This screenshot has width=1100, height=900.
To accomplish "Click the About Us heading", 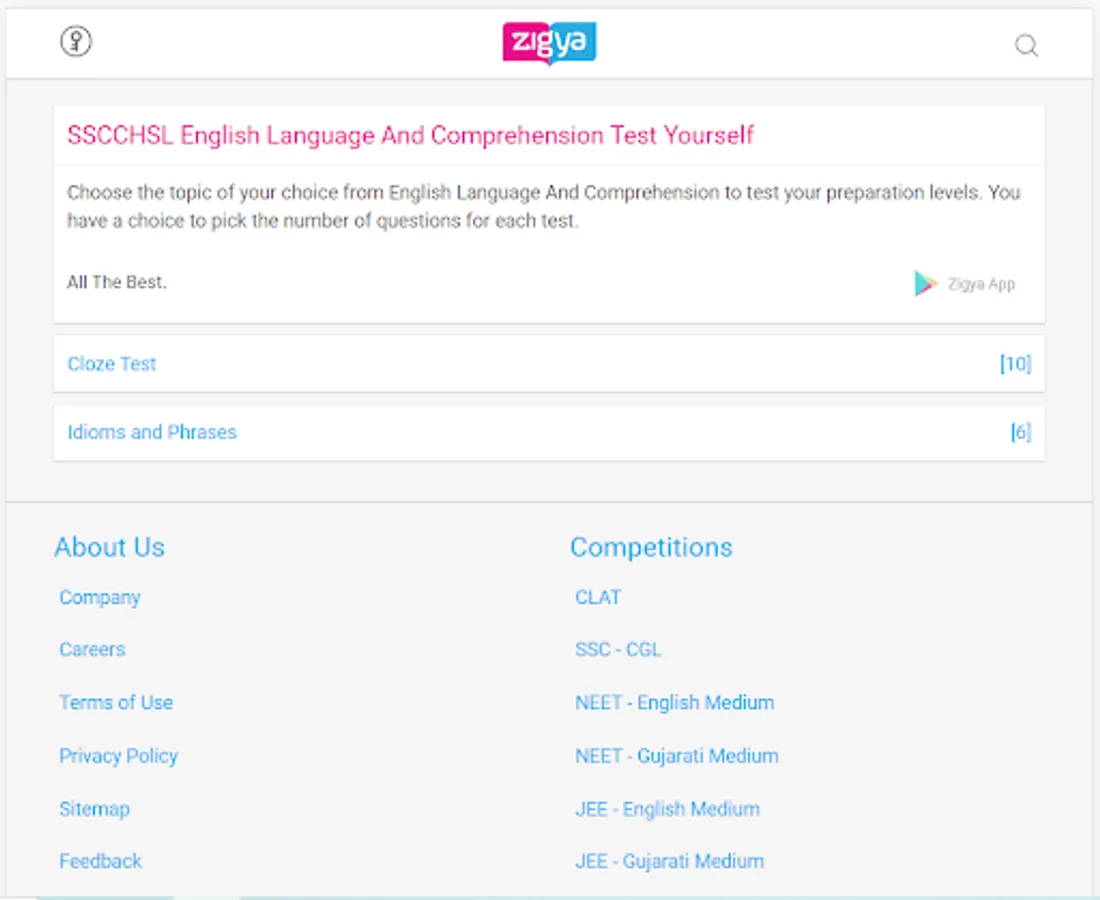I will [x=109, y=547].
